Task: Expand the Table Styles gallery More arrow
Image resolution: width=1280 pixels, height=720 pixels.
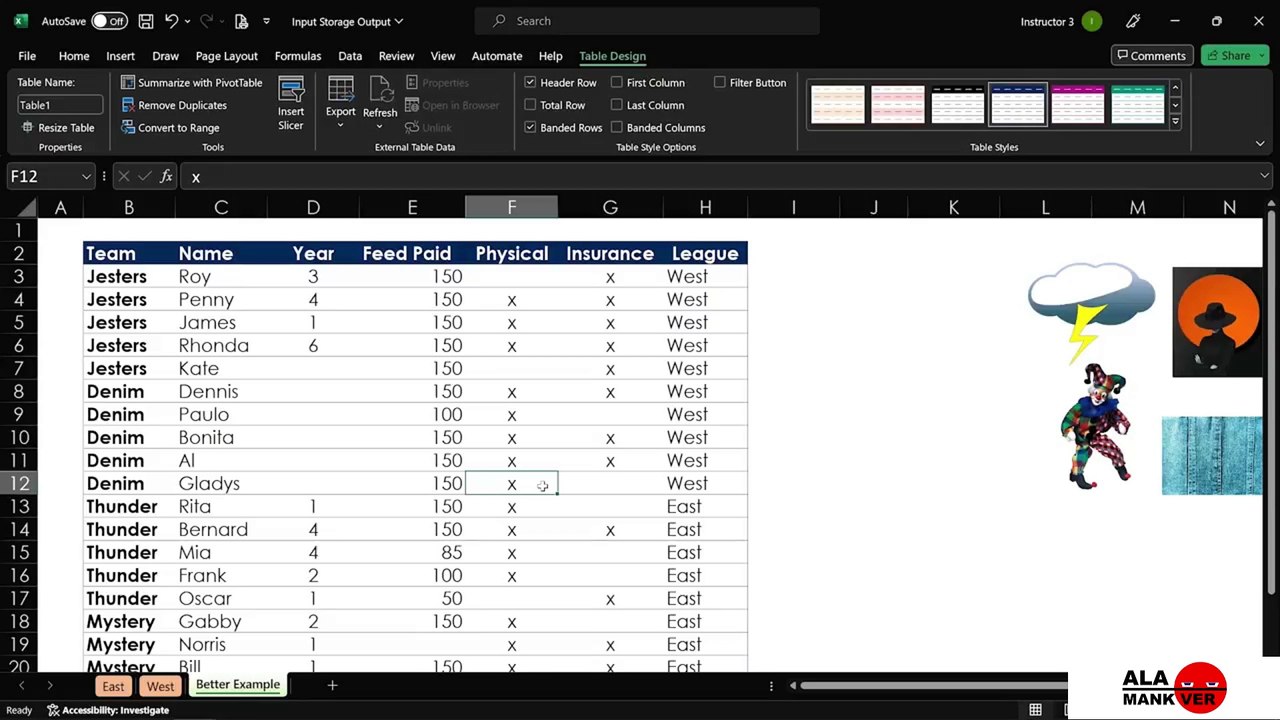Action: pyautogui.click(x=1175, y=122)
